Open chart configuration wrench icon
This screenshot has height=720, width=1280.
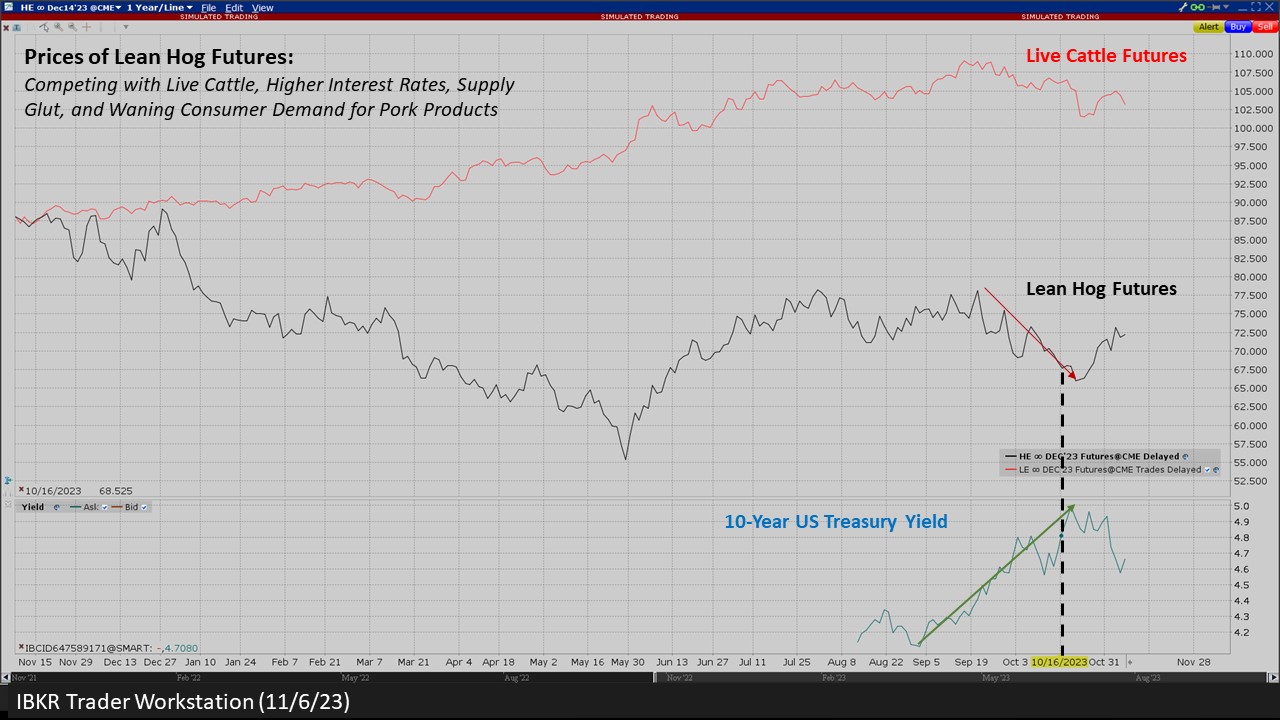pyautogui.click(x=1183, y=7)
